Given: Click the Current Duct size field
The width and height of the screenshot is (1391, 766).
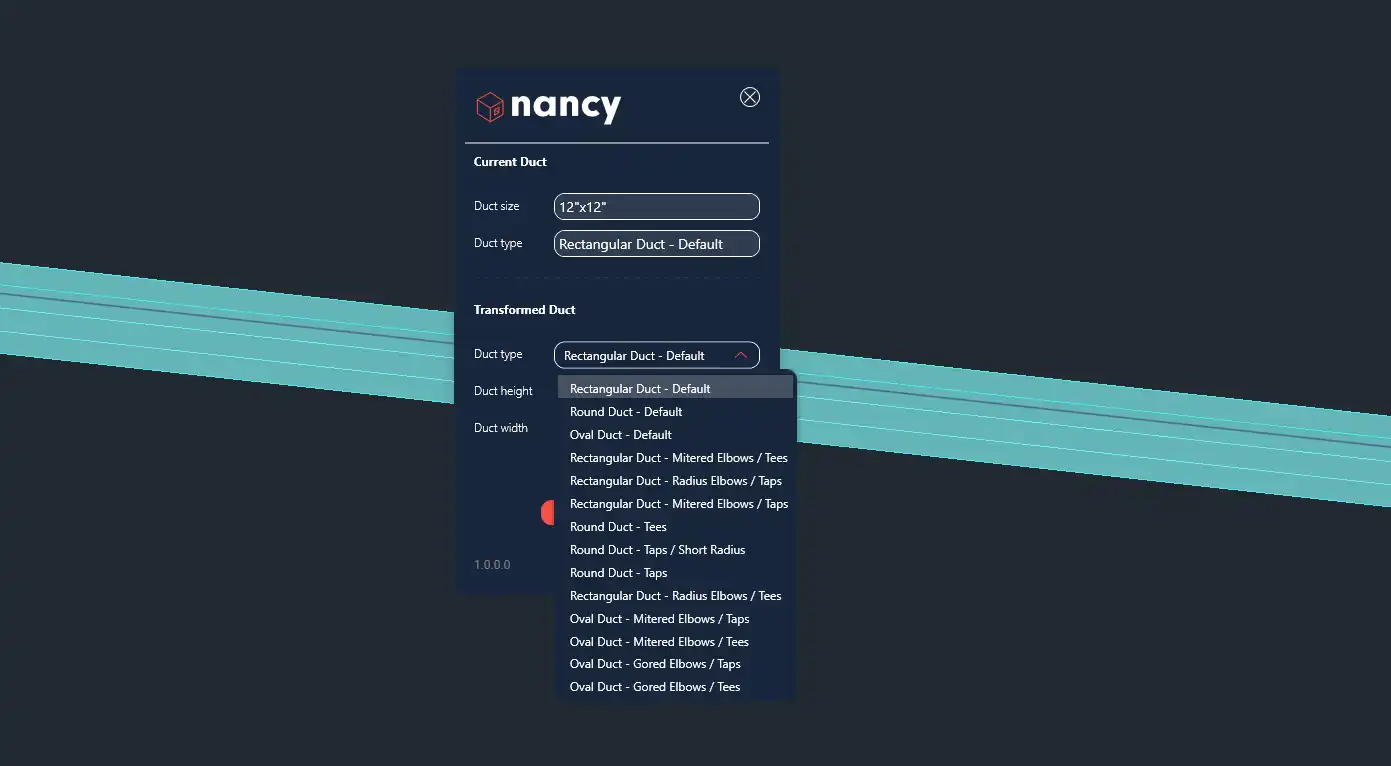Looking at the screenshot, I should [x=656, y=207].
